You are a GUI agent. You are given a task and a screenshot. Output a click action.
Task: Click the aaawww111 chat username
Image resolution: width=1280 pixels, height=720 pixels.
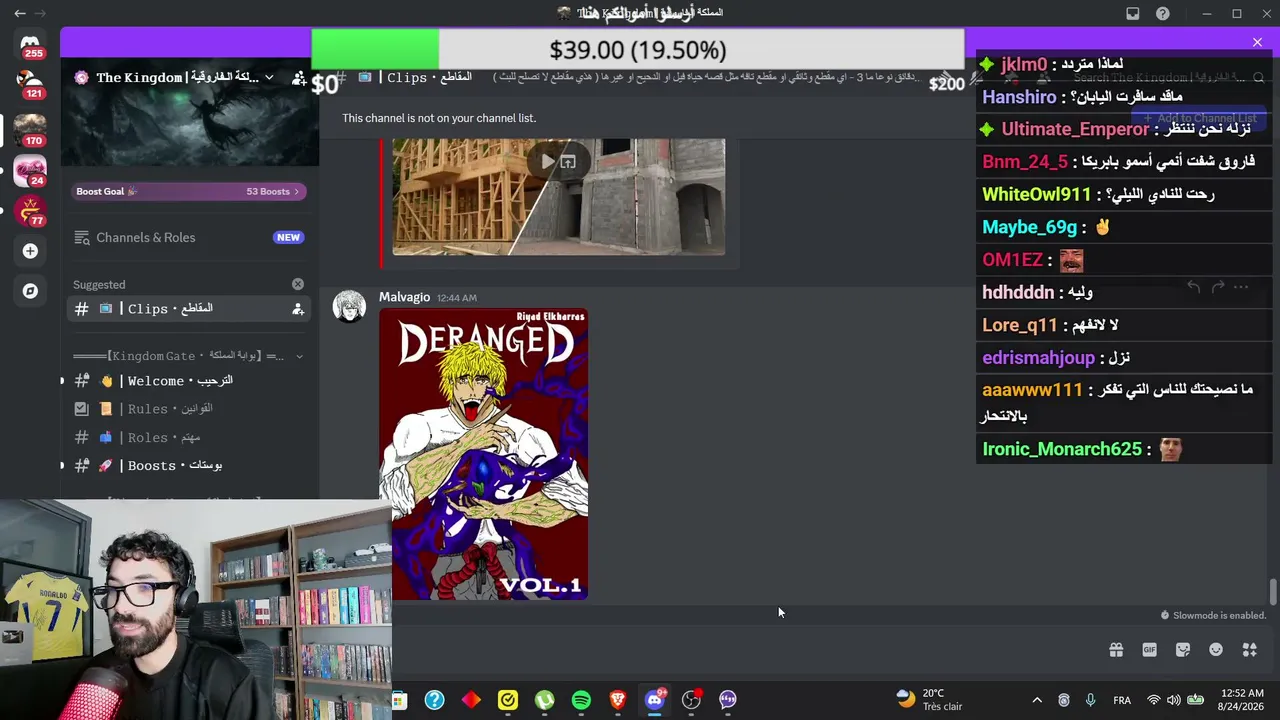(x=1033, y=389)
